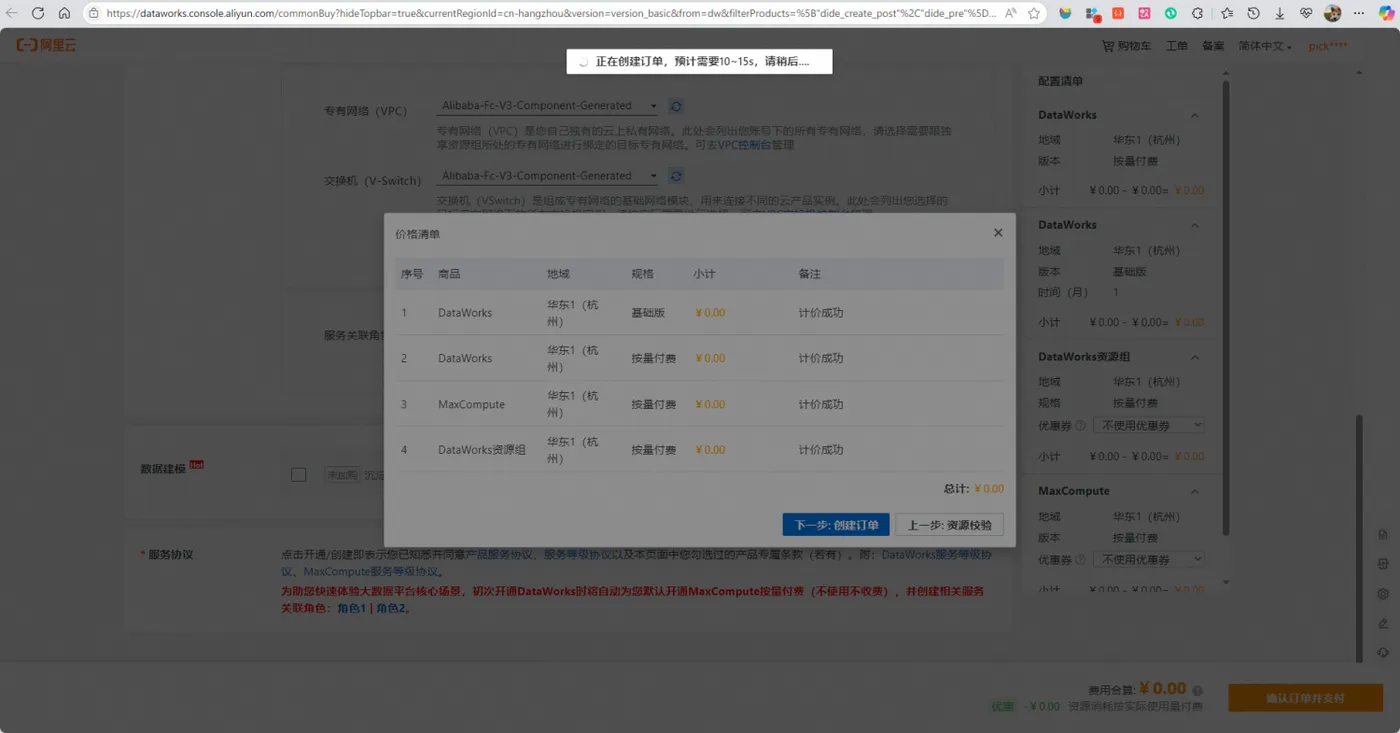Open the 角色1 link
Screen dimensions: 1400x733
(351, 608)
